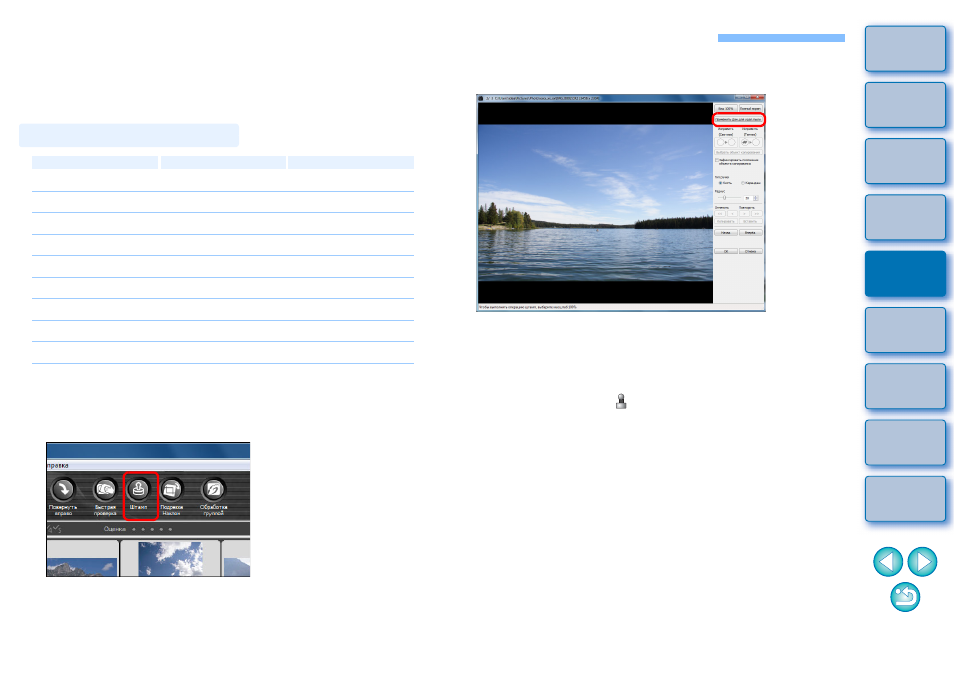Click the Full screen button in stamp window
This screenshot has width=954, height=674.
tap(750, 108)
